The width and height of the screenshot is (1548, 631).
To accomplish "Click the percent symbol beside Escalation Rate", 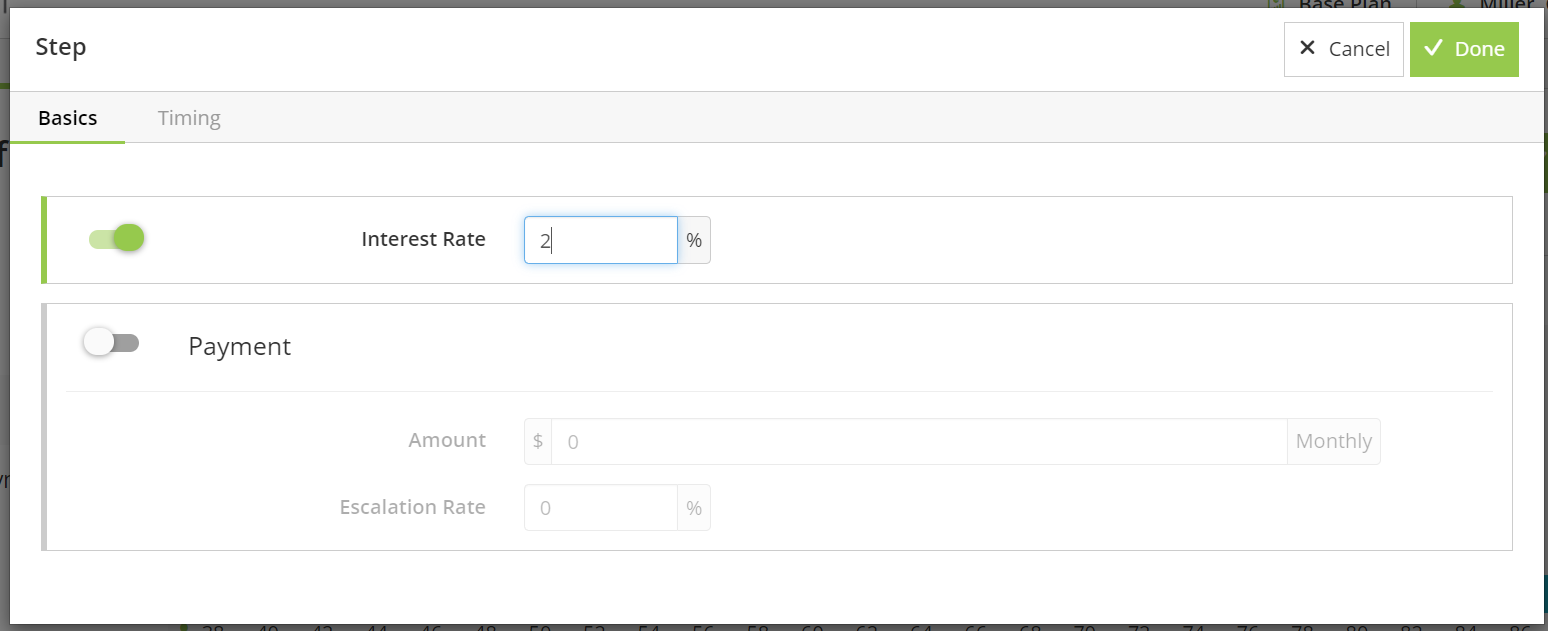I will pos(694,508).
